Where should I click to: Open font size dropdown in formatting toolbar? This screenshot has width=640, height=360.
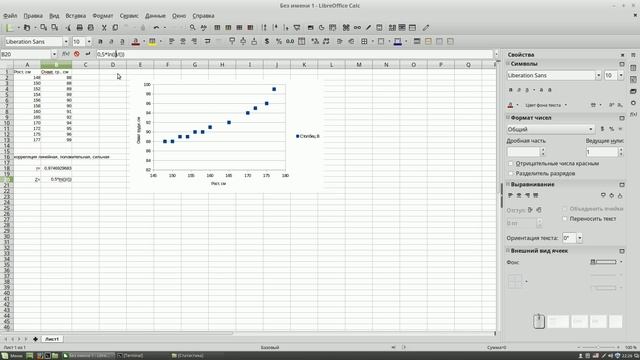coord(89,42)
